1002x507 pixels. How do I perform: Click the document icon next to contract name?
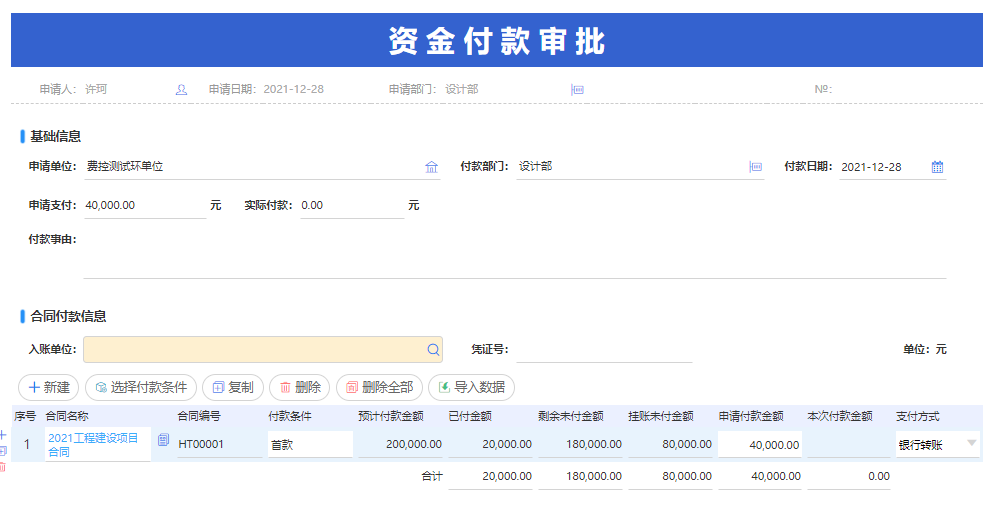(164, 440)
